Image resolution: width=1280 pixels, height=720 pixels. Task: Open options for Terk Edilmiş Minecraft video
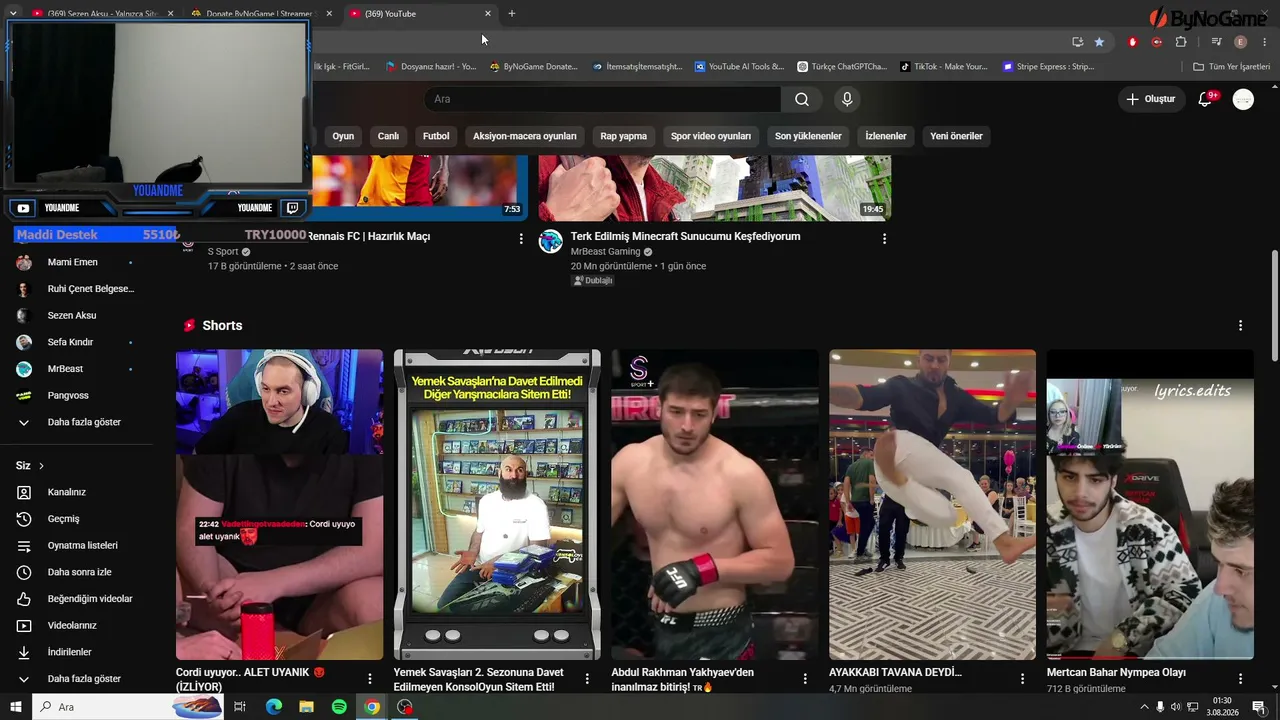[884, 238]
